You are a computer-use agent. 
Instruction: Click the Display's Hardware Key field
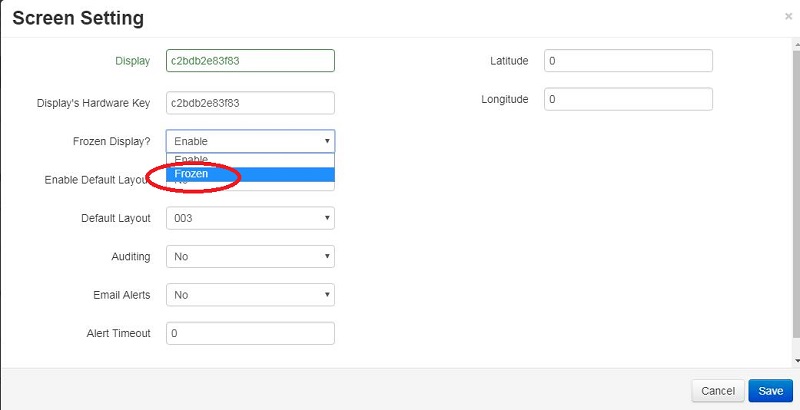click(250, 102)
